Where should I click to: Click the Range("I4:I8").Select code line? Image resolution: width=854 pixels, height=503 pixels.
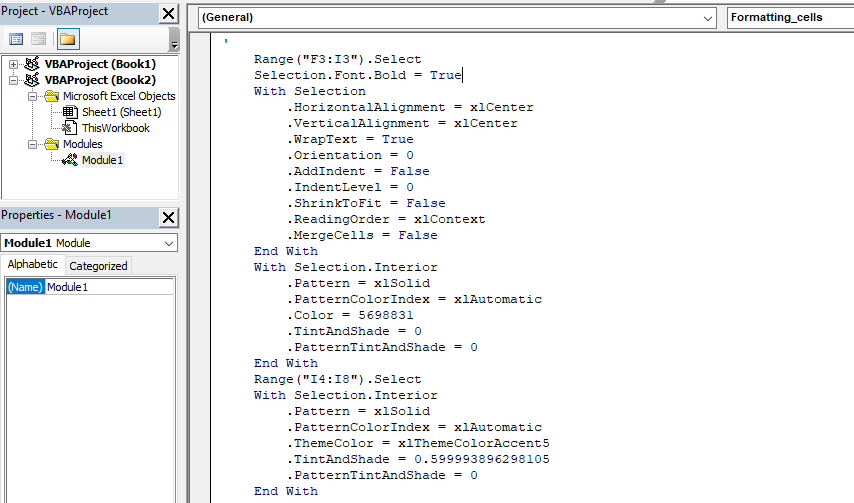[x=337, y=379]
